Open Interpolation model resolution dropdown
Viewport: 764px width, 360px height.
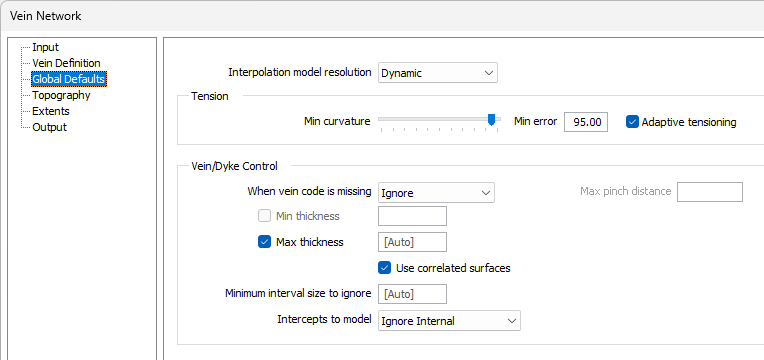438,73
